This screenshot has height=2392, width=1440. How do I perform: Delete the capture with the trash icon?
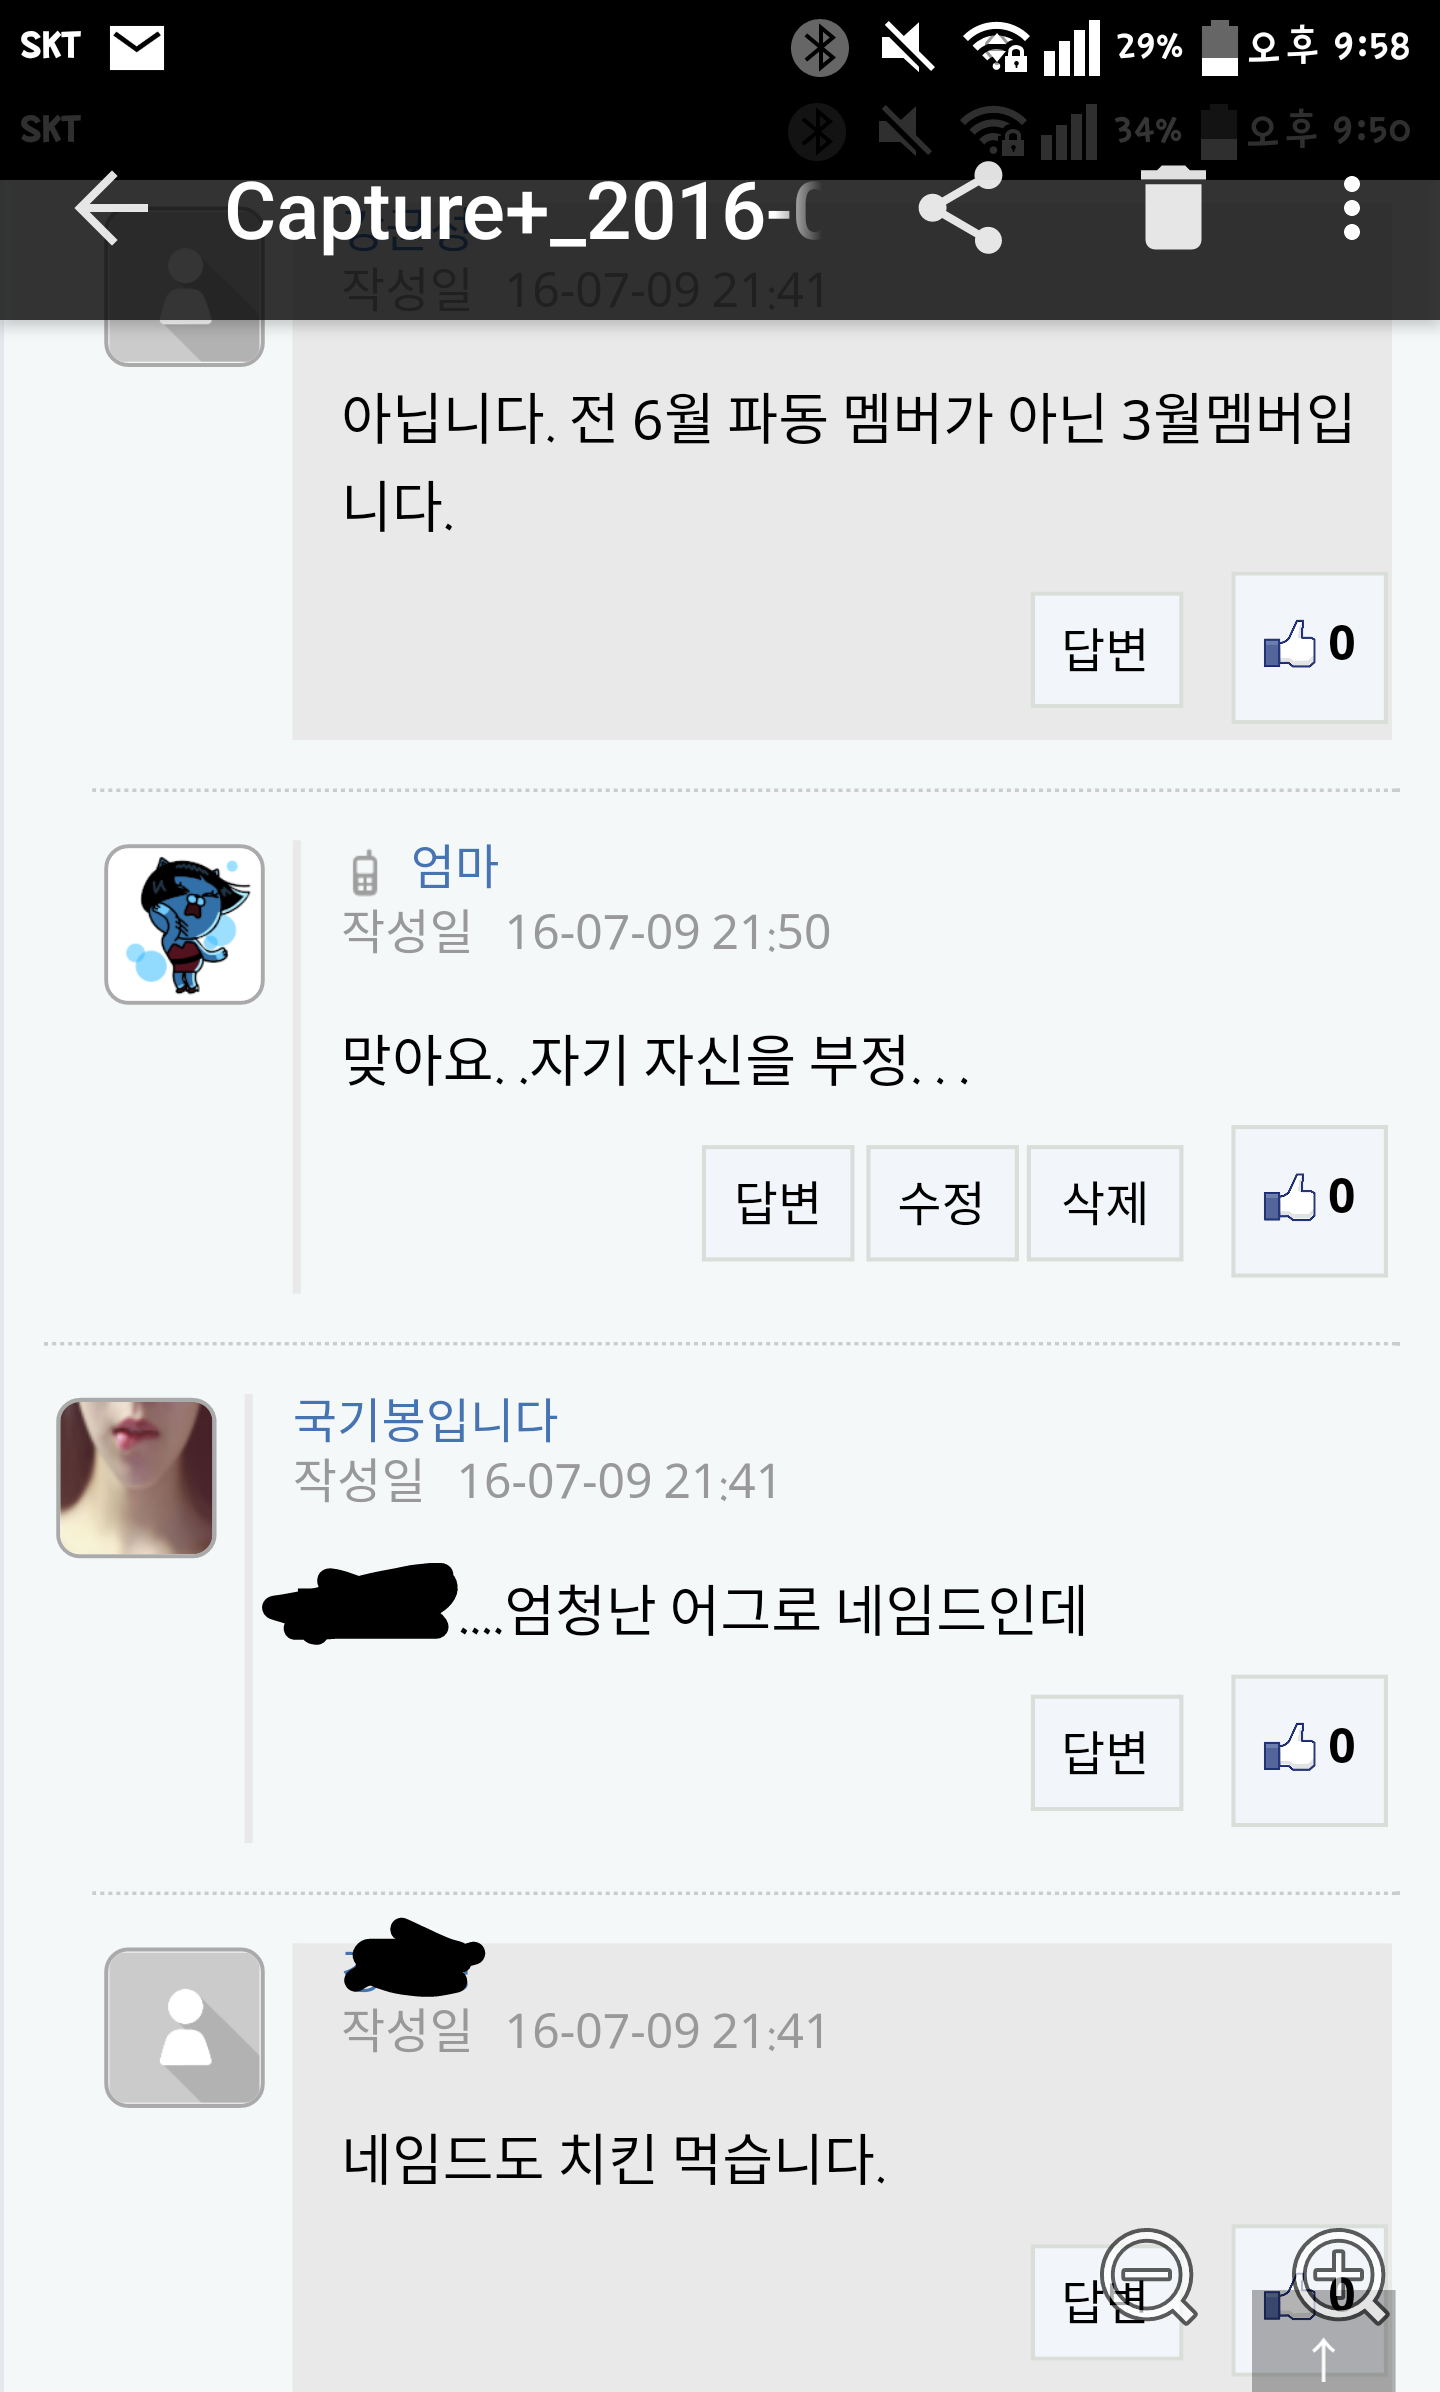(1172, 208)
